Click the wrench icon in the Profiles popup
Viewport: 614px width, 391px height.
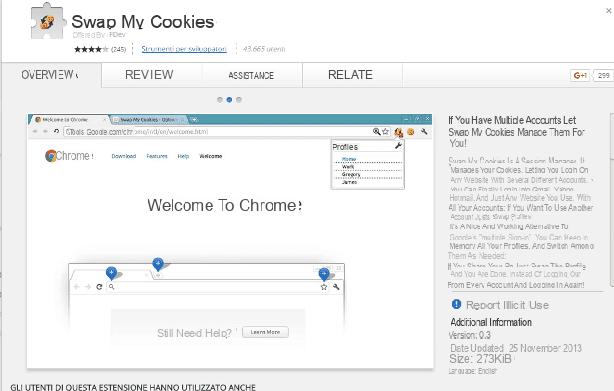(398, 146)
